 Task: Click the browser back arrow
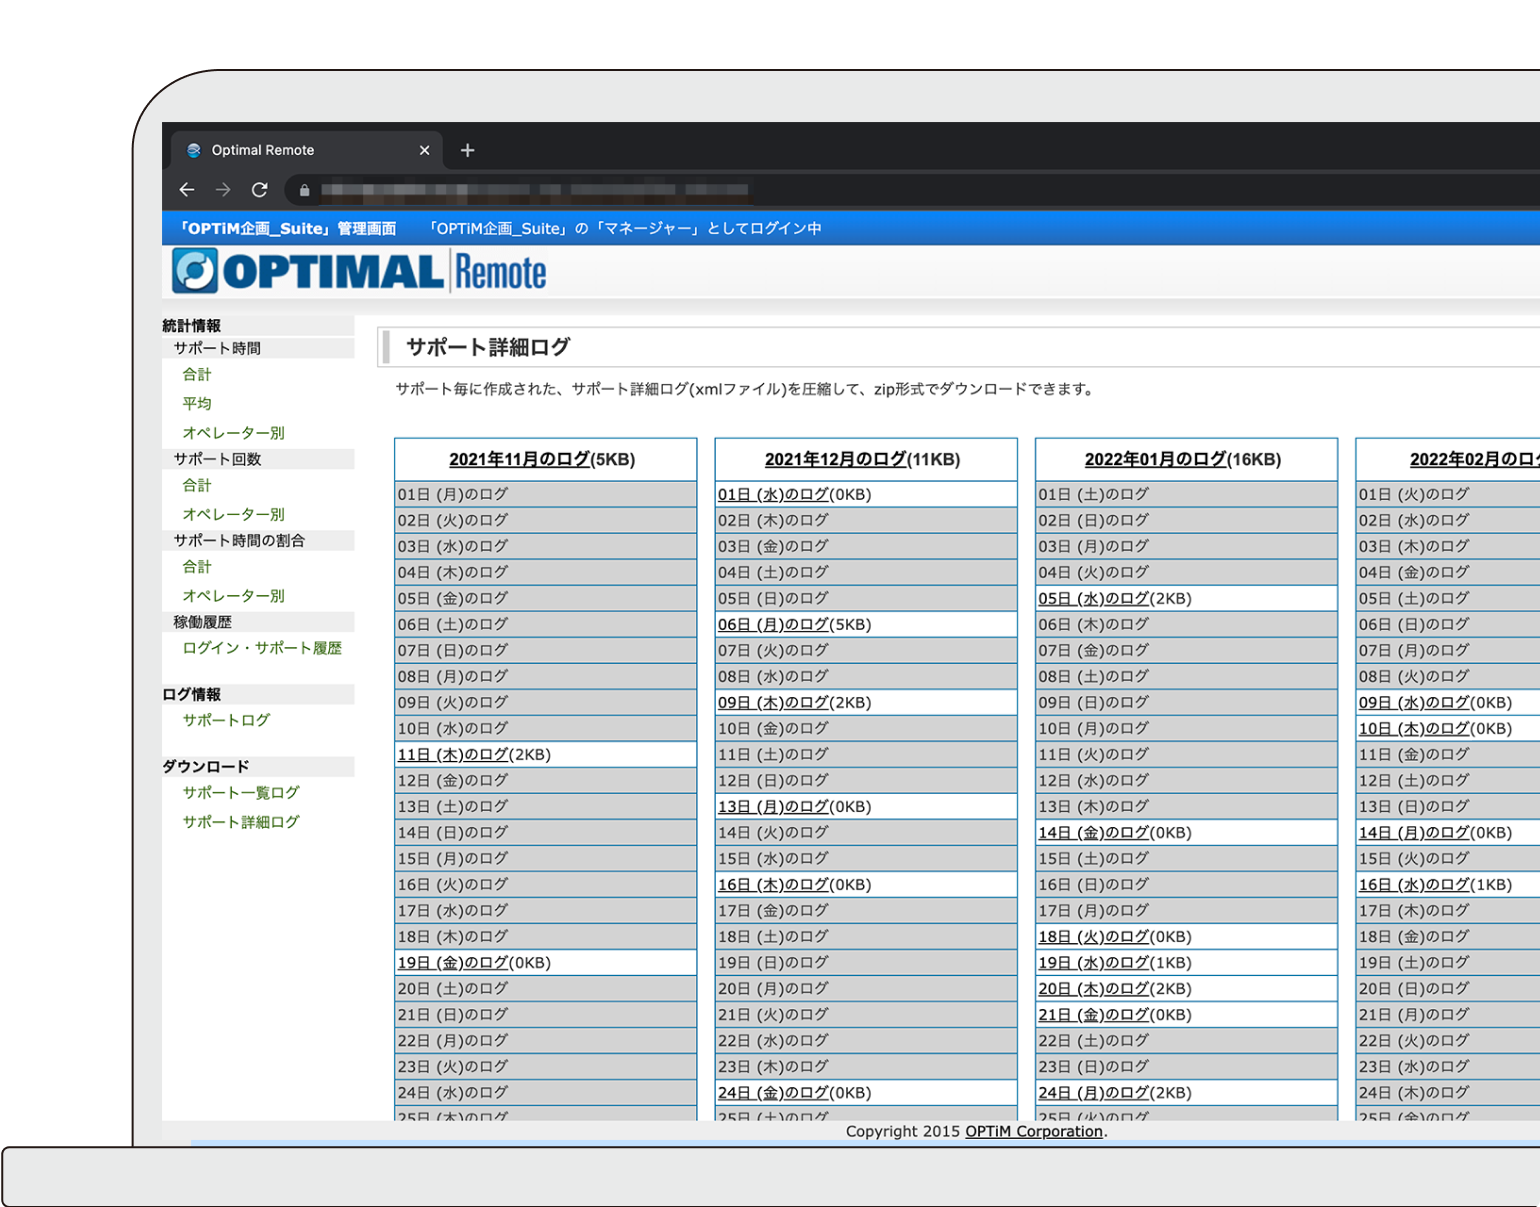(x=186, y=189)
